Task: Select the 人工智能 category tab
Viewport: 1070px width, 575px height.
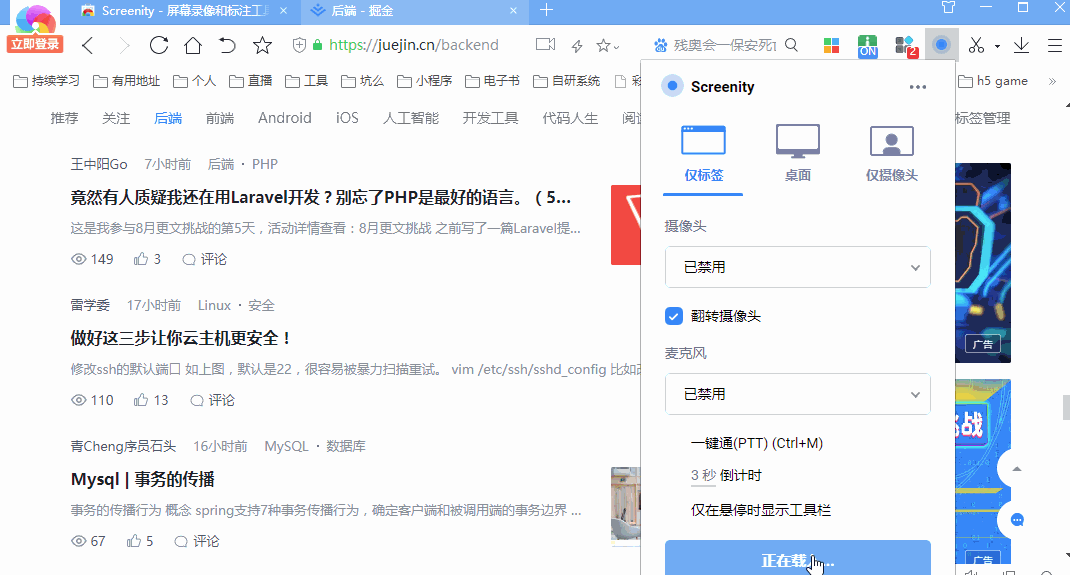Action: coord(411,118)
